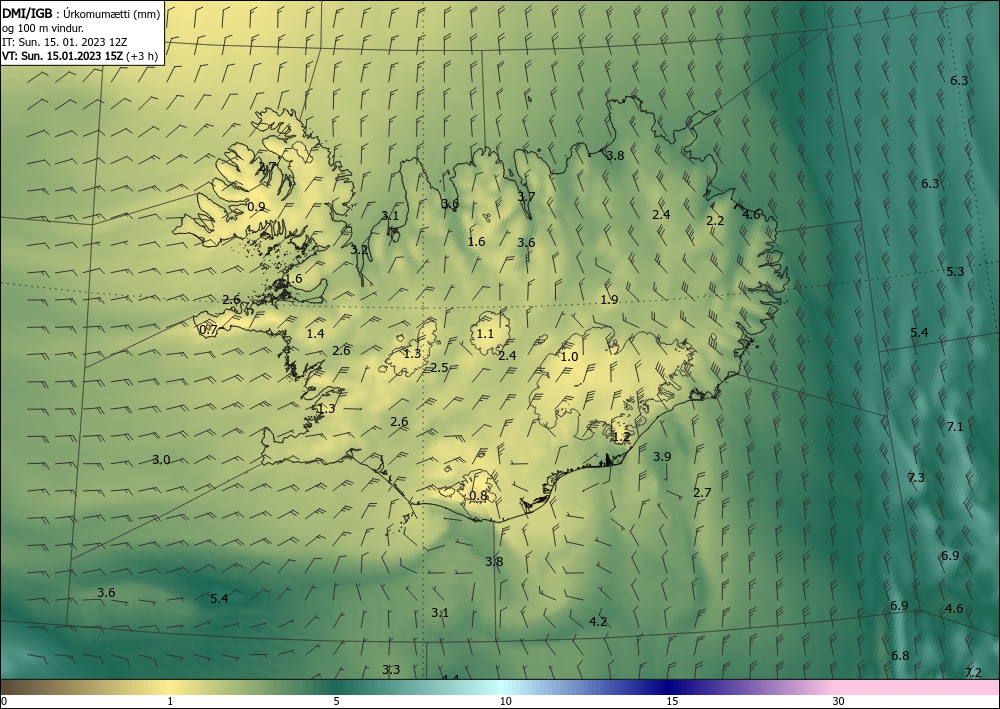The height and width of the screenshot is (709, 1000).
Task: Click the colorbar tick label 0
Action: click(4, 702)
